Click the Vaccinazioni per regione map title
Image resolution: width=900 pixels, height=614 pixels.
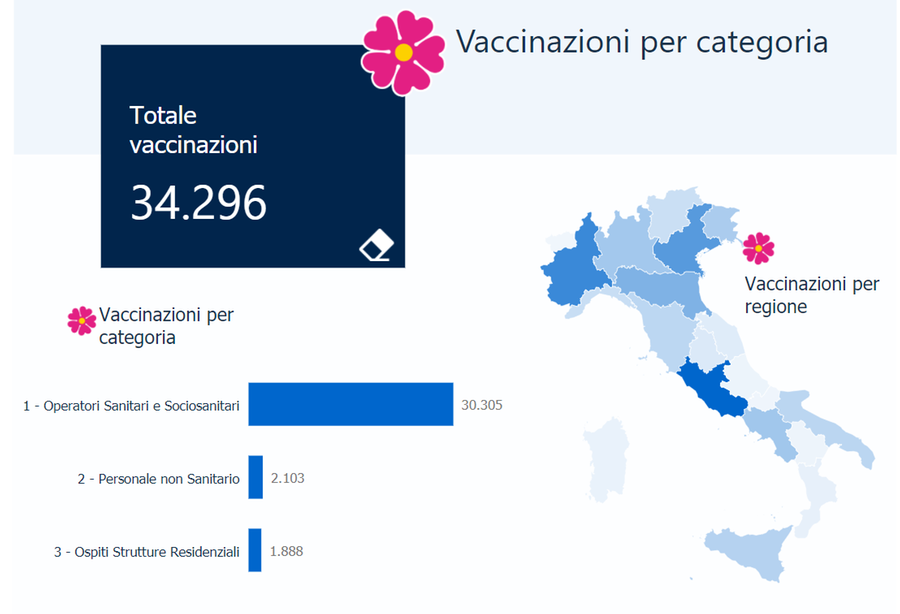(812, 295)
